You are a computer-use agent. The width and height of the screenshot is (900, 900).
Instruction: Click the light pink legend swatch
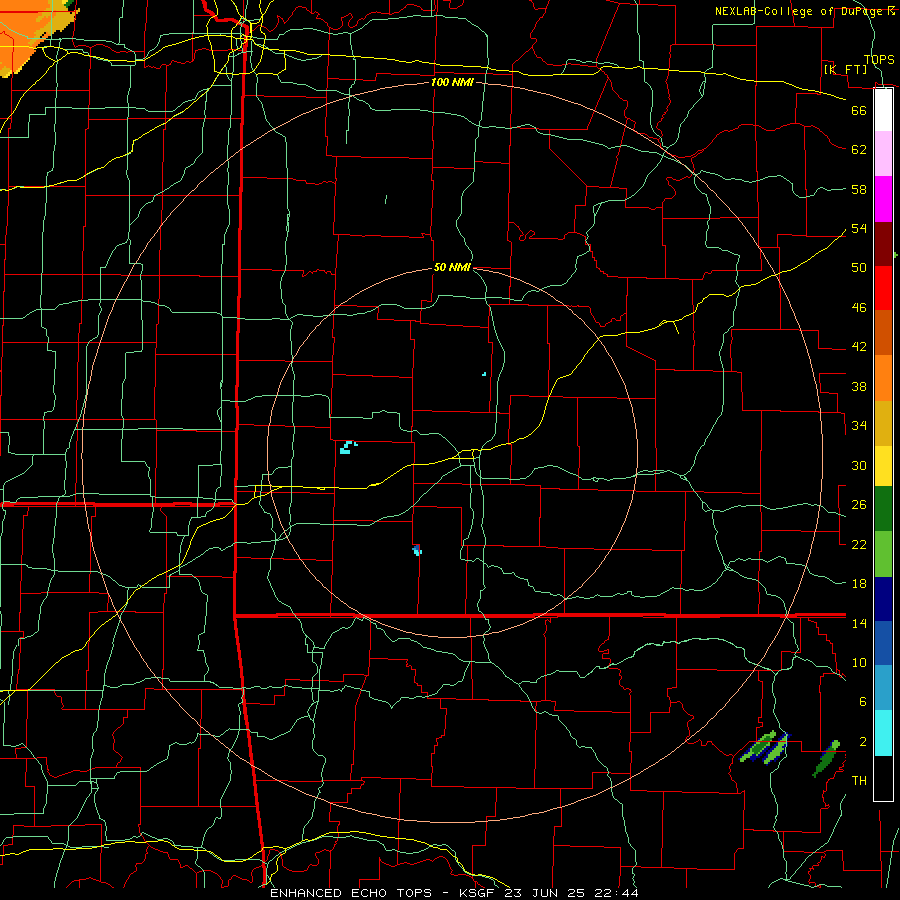pyautogui.click(x=883, y=154)
